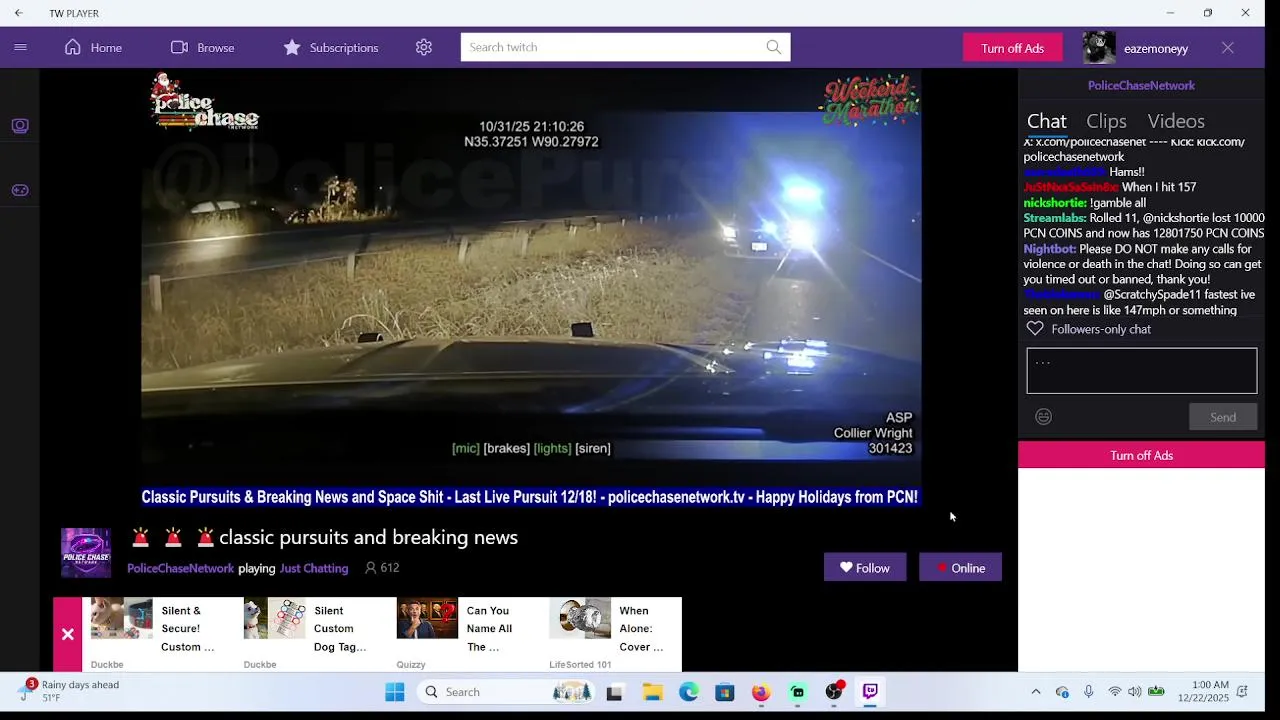The image size is (1280, 720).
Task: Click Nightbot username in chat
Action: pyautogui.click(x=1050, y=249)
